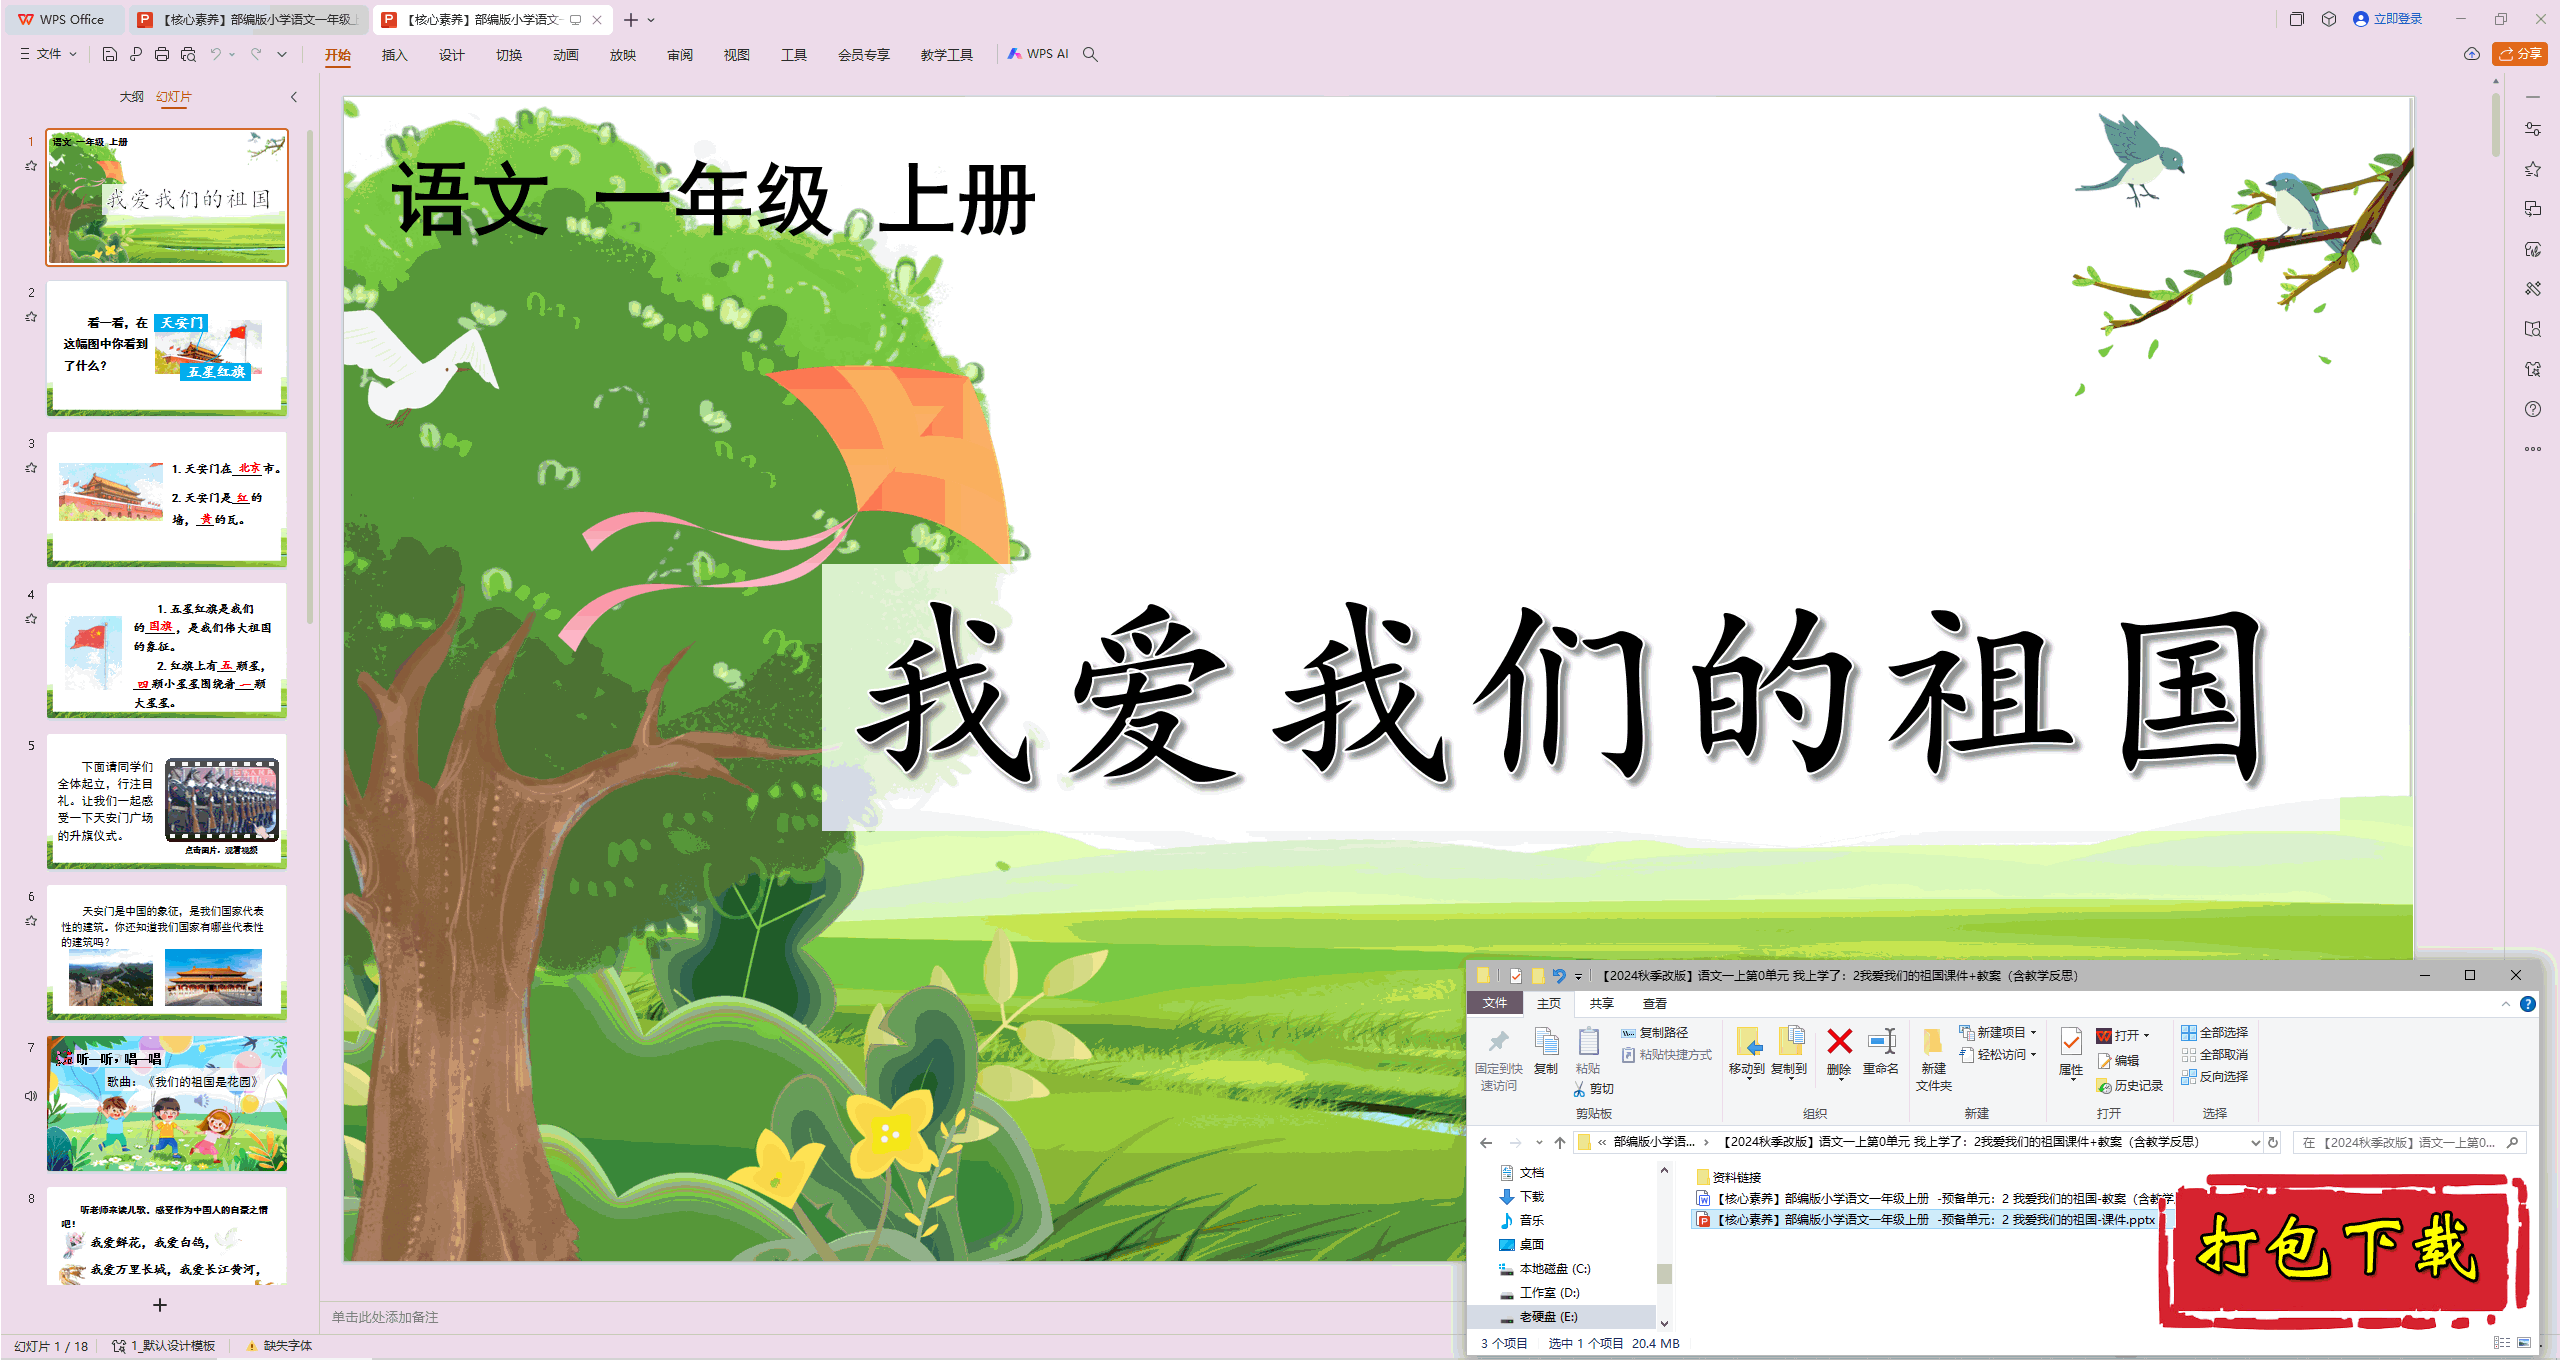Image resolution: width=2560 pixels, height=1360 pixels.
Task: Click the Print icon in WPS toolbar
Action: [162, 54]
